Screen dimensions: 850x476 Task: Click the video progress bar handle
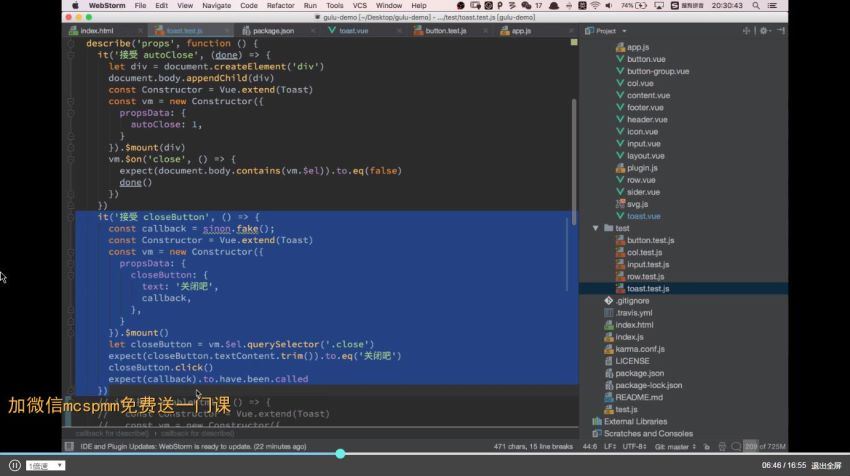(340, 454)
